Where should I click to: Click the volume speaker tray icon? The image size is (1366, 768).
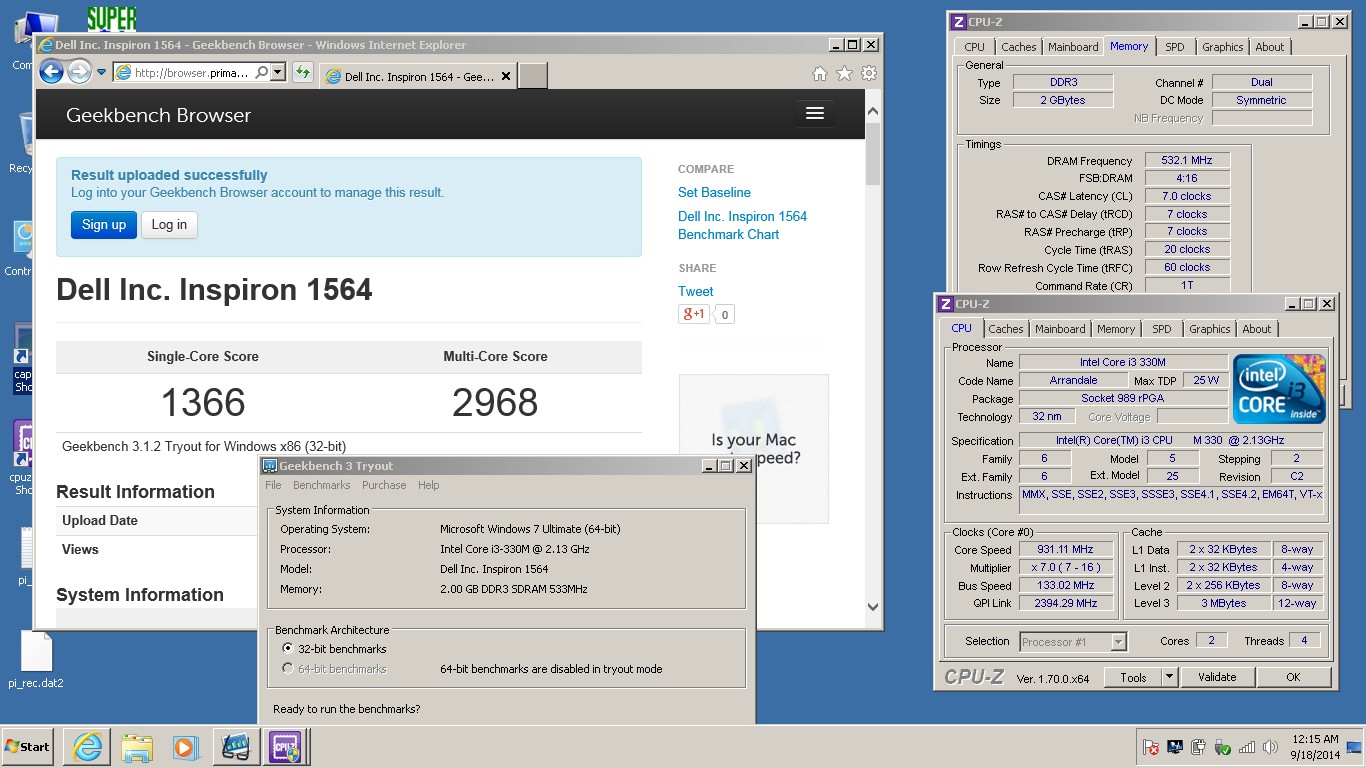tap(1271, 747)
